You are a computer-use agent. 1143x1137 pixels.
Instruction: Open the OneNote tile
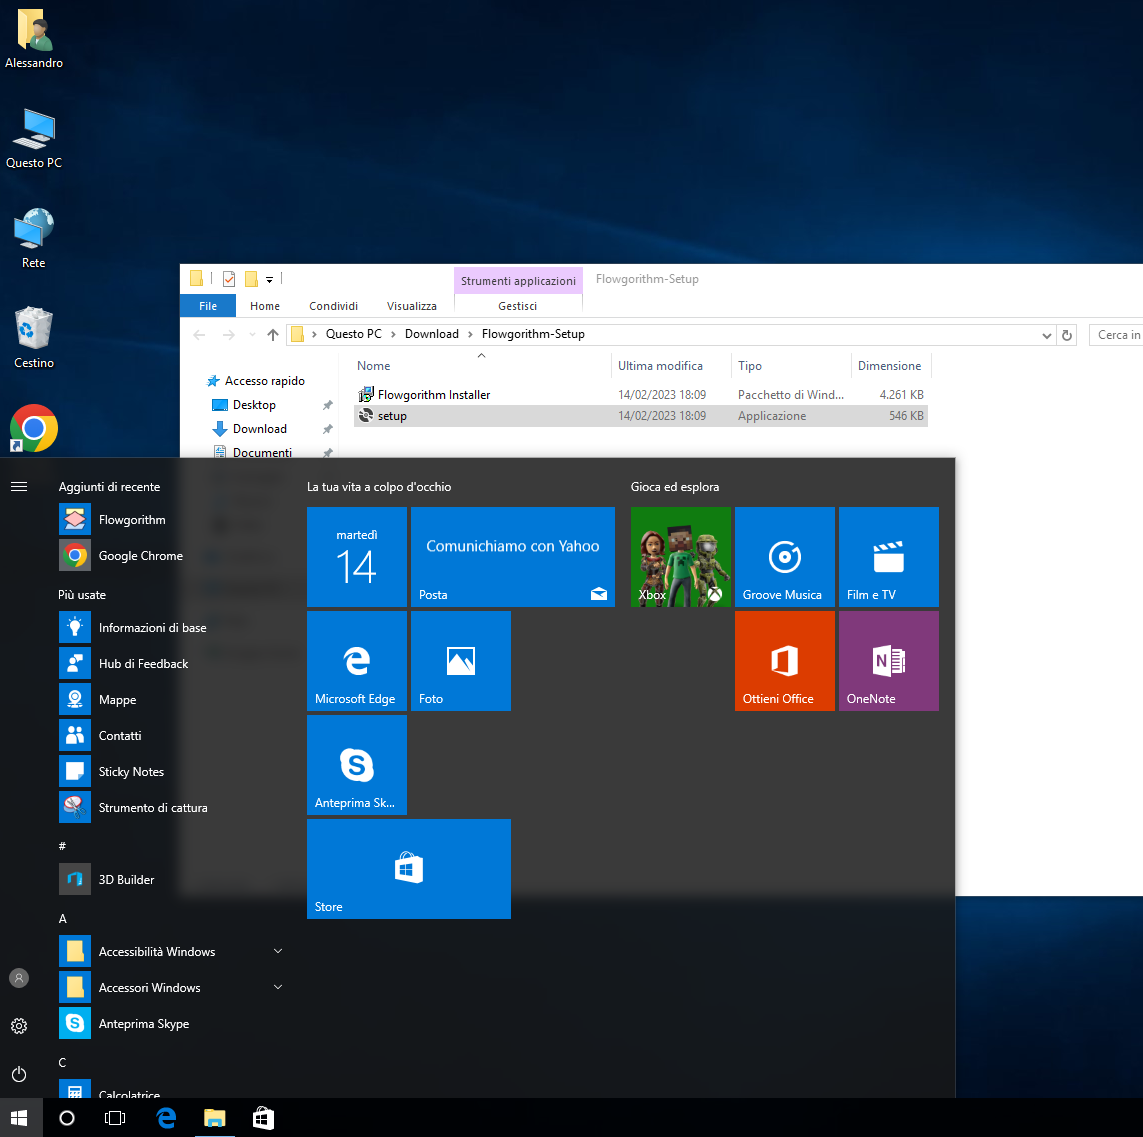point(888,661)
